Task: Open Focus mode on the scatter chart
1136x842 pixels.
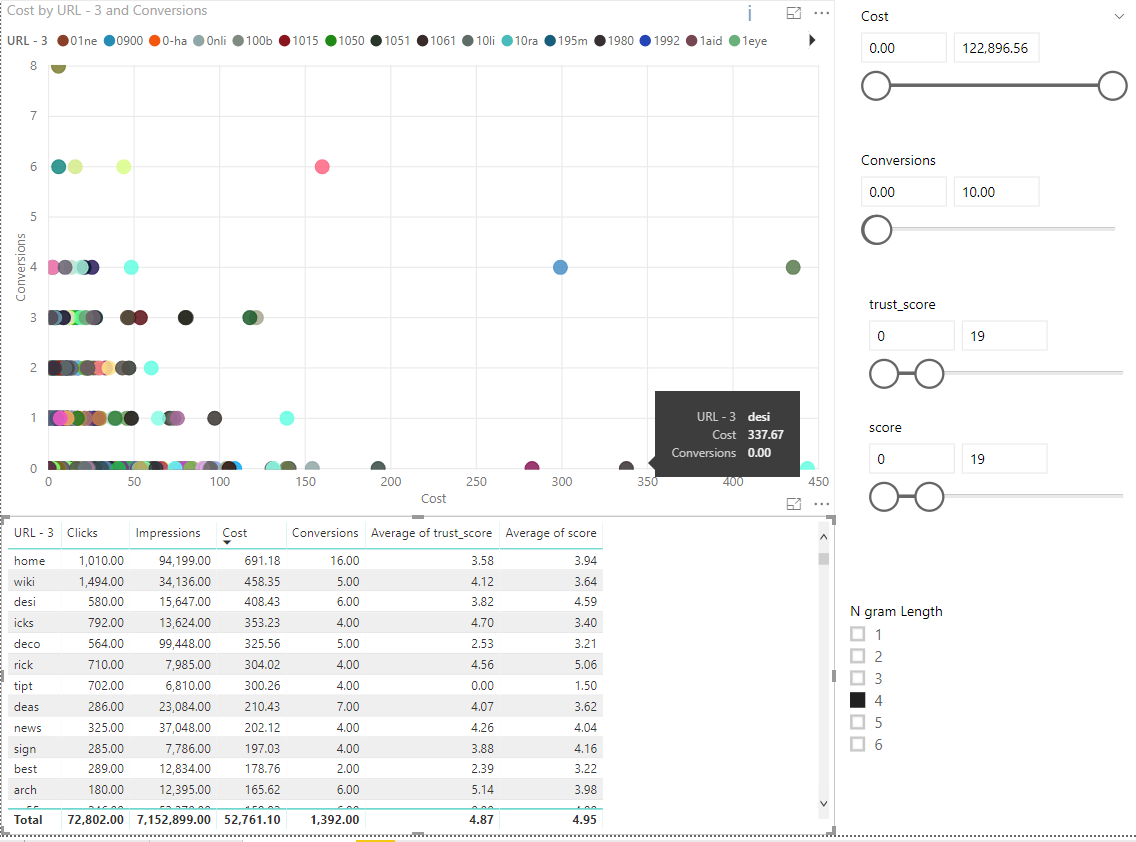Action: click(x=795, y=14)
